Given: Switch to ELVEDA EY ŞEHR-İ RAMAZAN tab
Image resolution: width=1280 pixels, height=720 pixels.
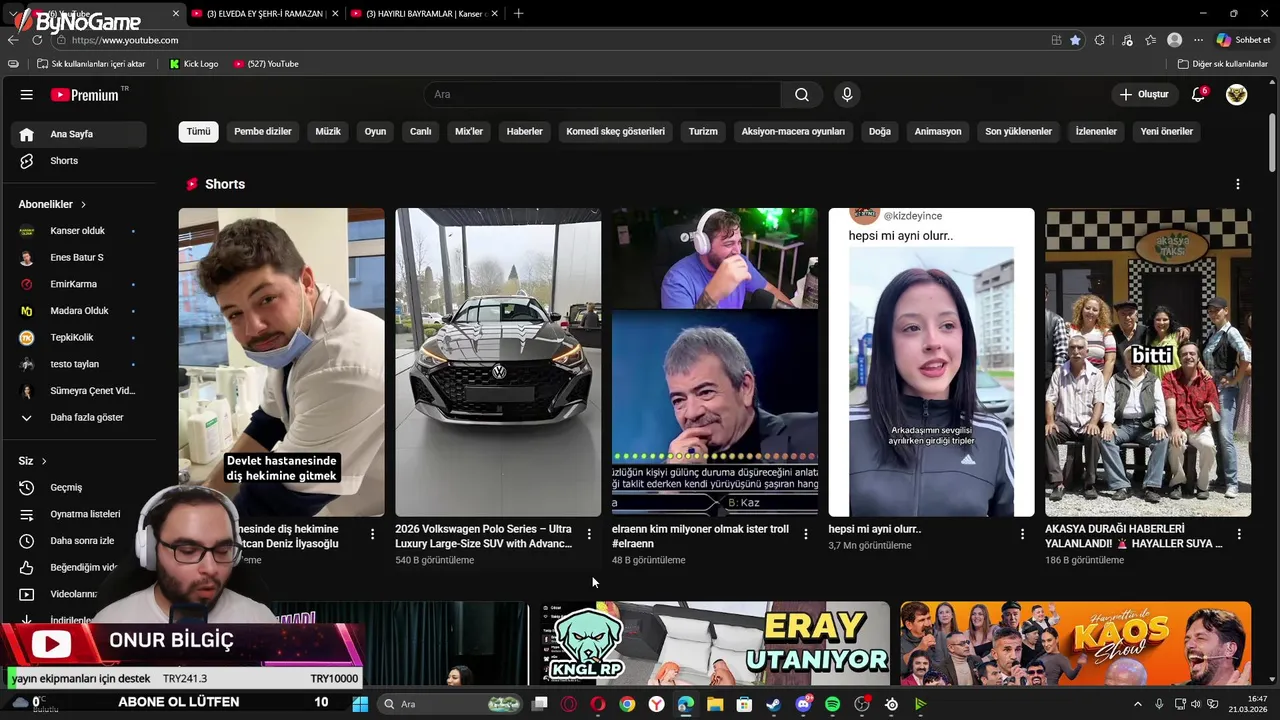Looking at the screenshot, I should click(x=265, y=14).
